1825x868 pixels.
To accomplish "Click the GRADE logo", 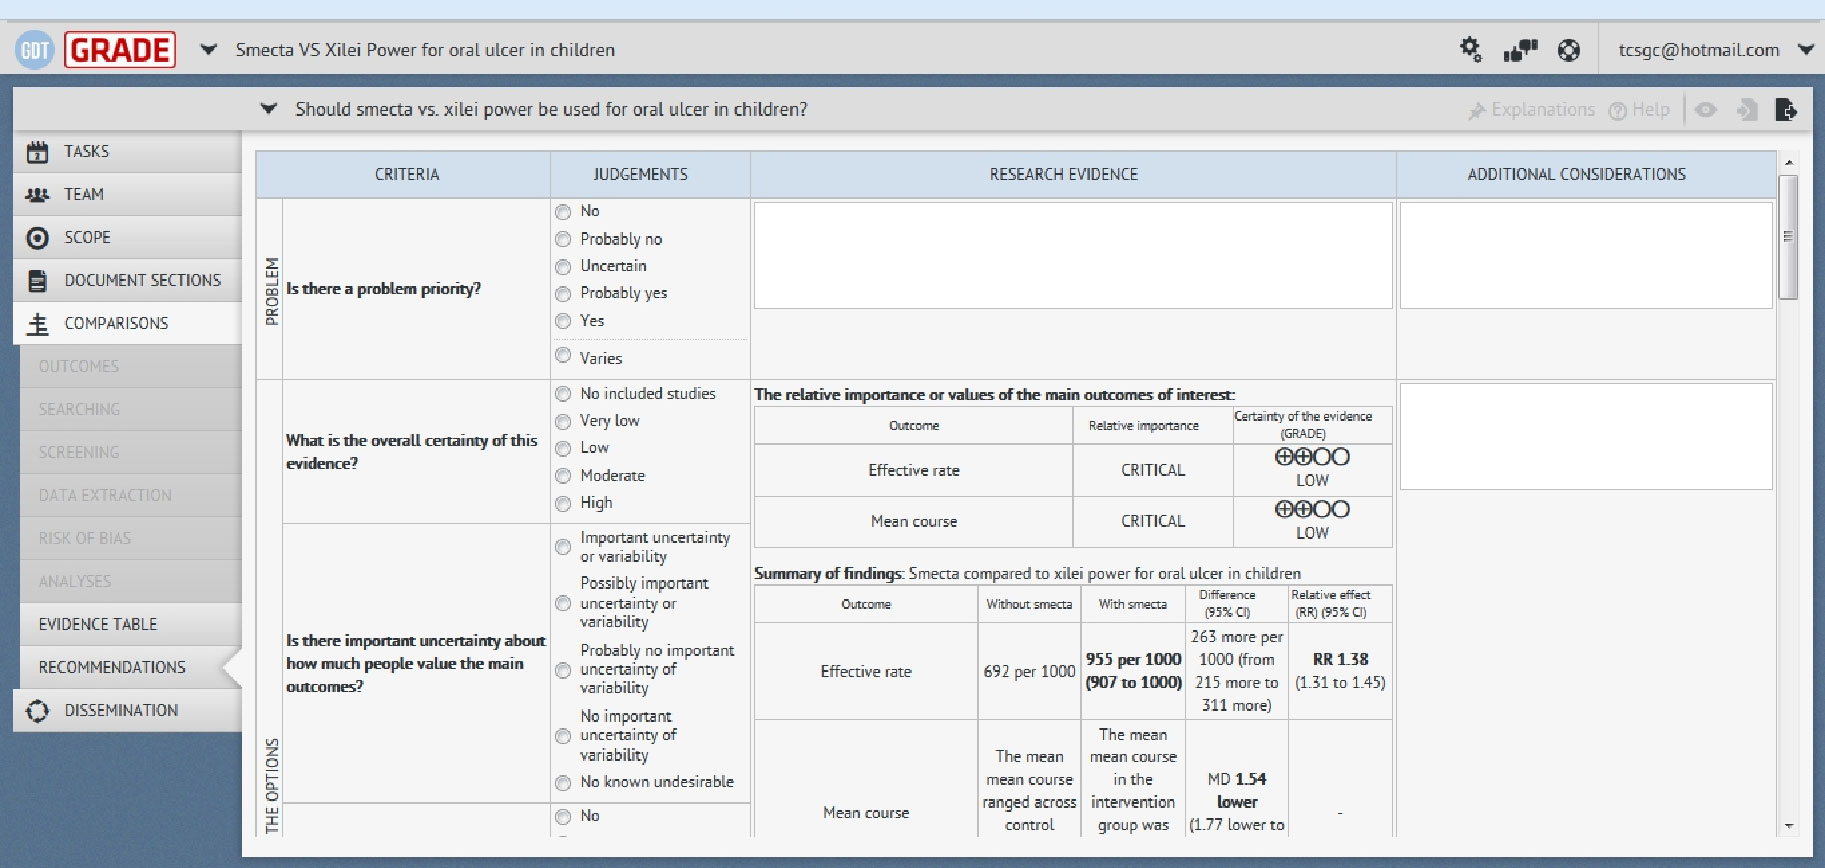I will point(120,50).
